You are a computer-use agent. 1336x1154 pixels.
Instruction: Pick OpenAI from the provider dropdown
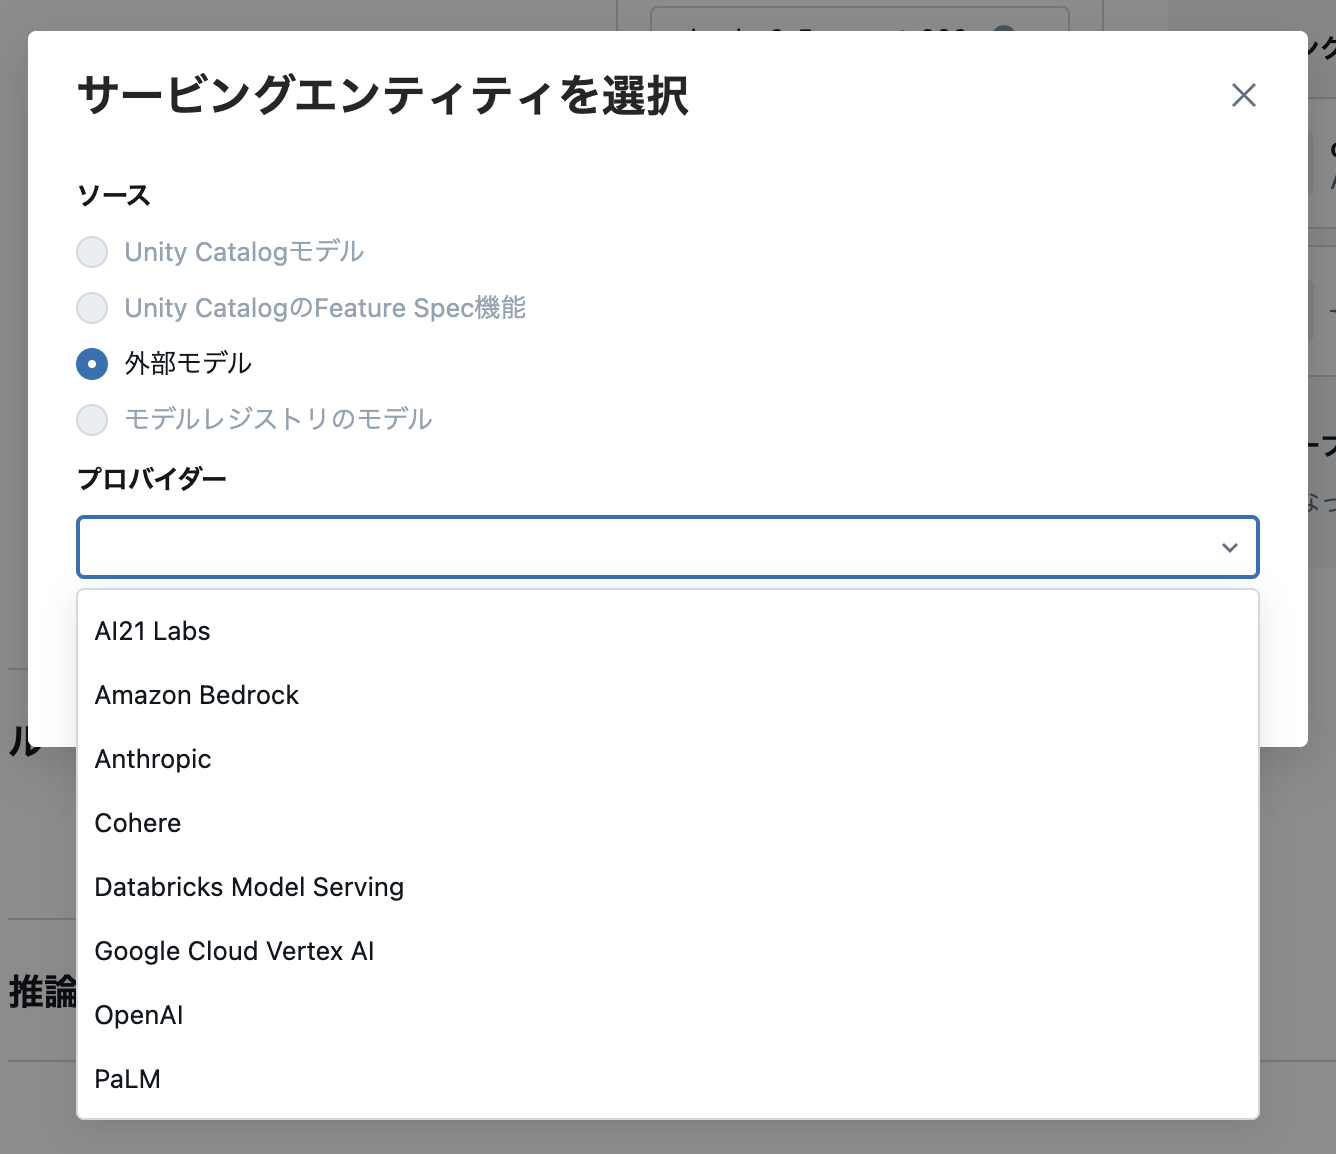667,1015
